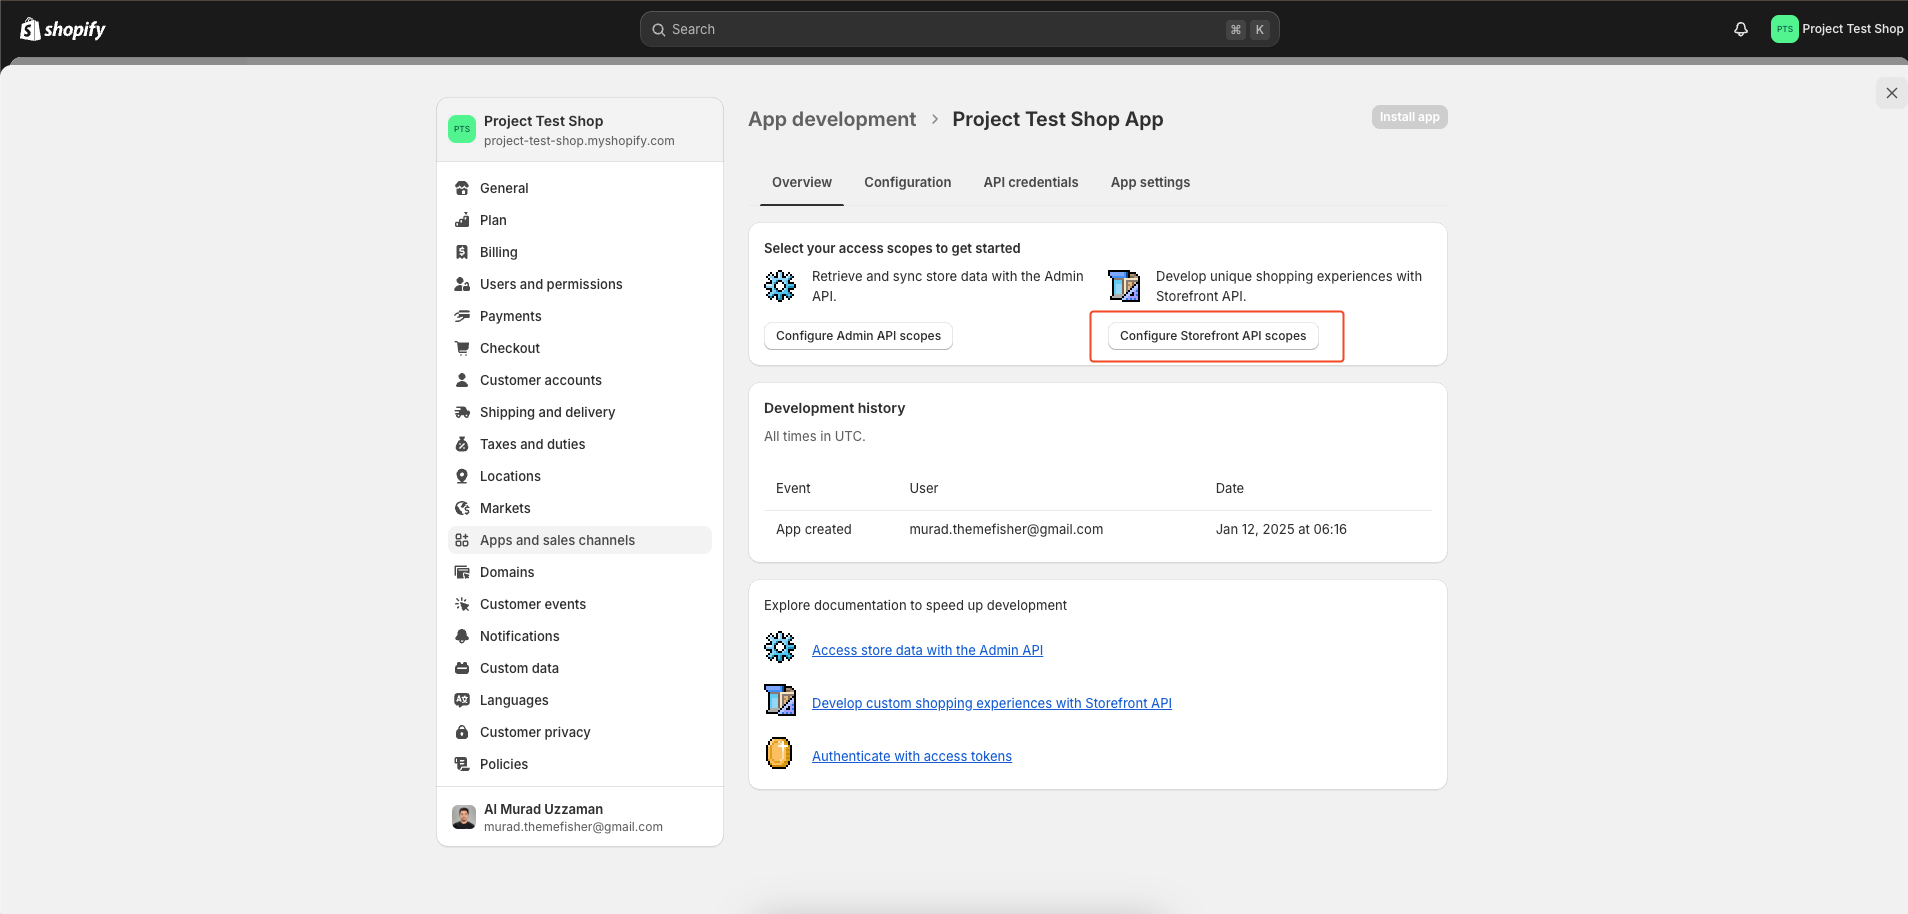Click the Payments hand icon

(x=462, y=316)
